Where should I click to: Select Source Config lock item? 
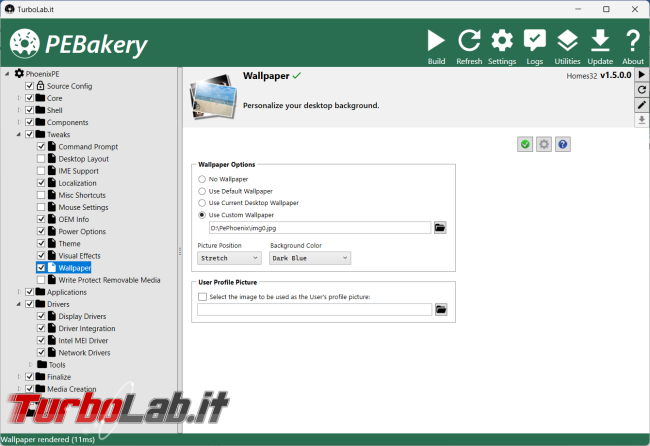pos(64,86)
